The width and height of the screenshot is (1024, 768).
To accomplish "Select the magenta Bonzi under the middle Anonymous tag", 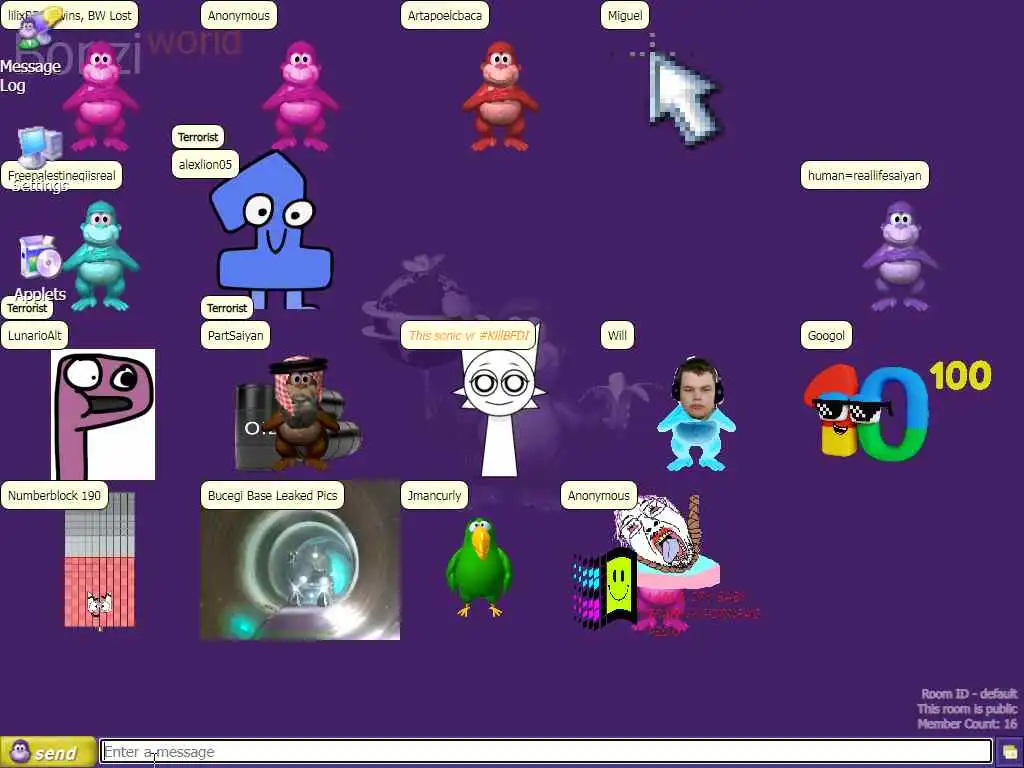I will point(300,95).
